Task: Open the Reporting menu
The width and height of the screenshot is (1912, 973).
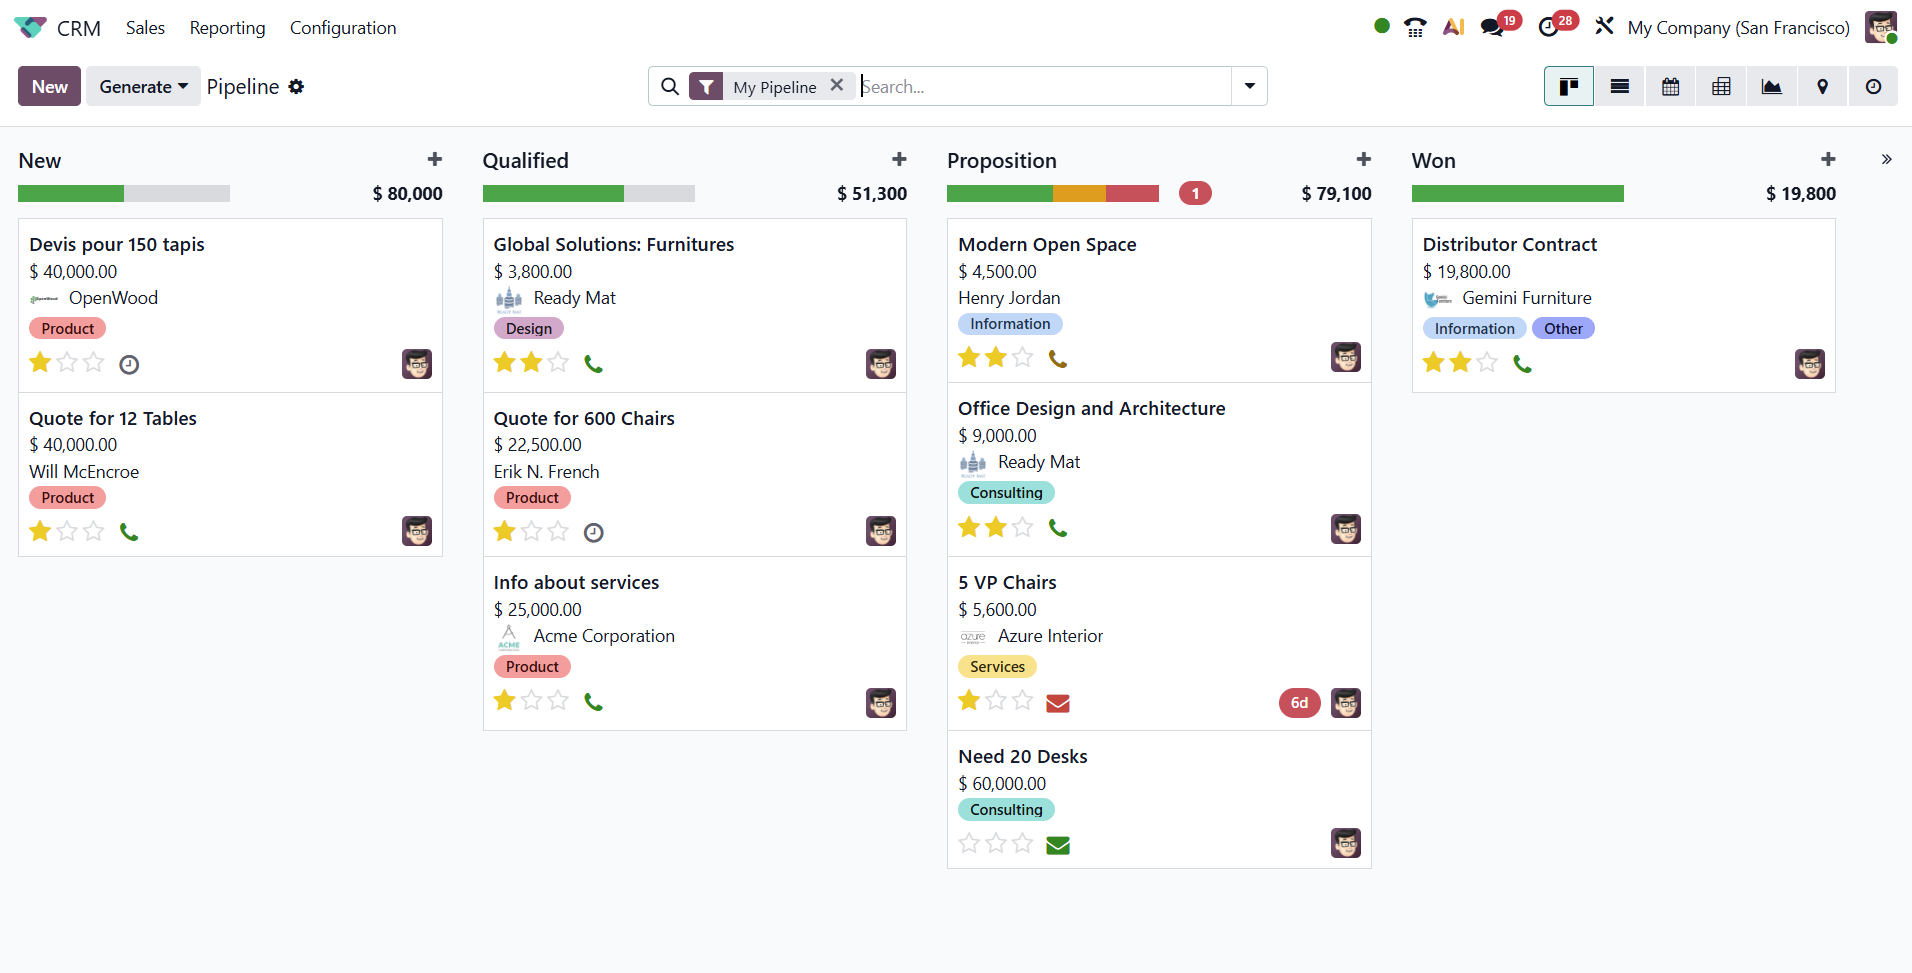Action: click(227, 27)
